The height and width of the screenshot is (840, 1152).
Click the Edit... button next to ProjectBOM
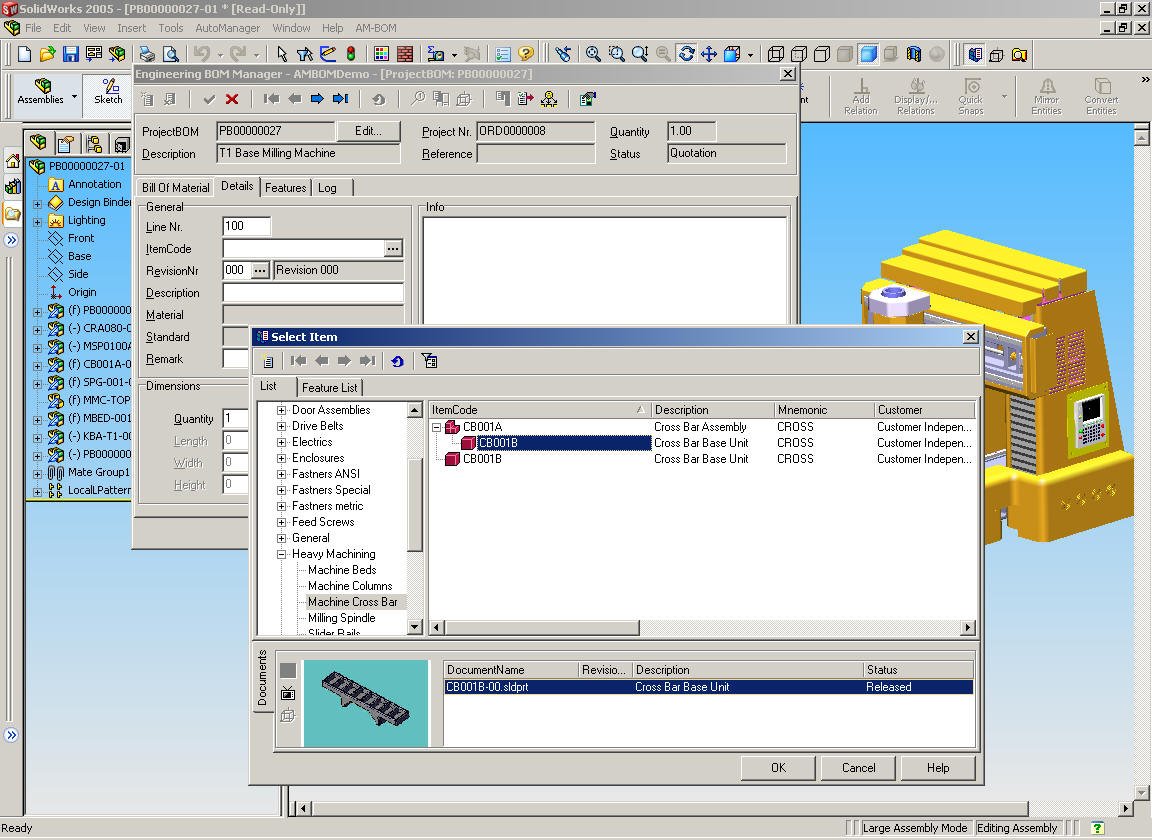(x=368, y=131)
